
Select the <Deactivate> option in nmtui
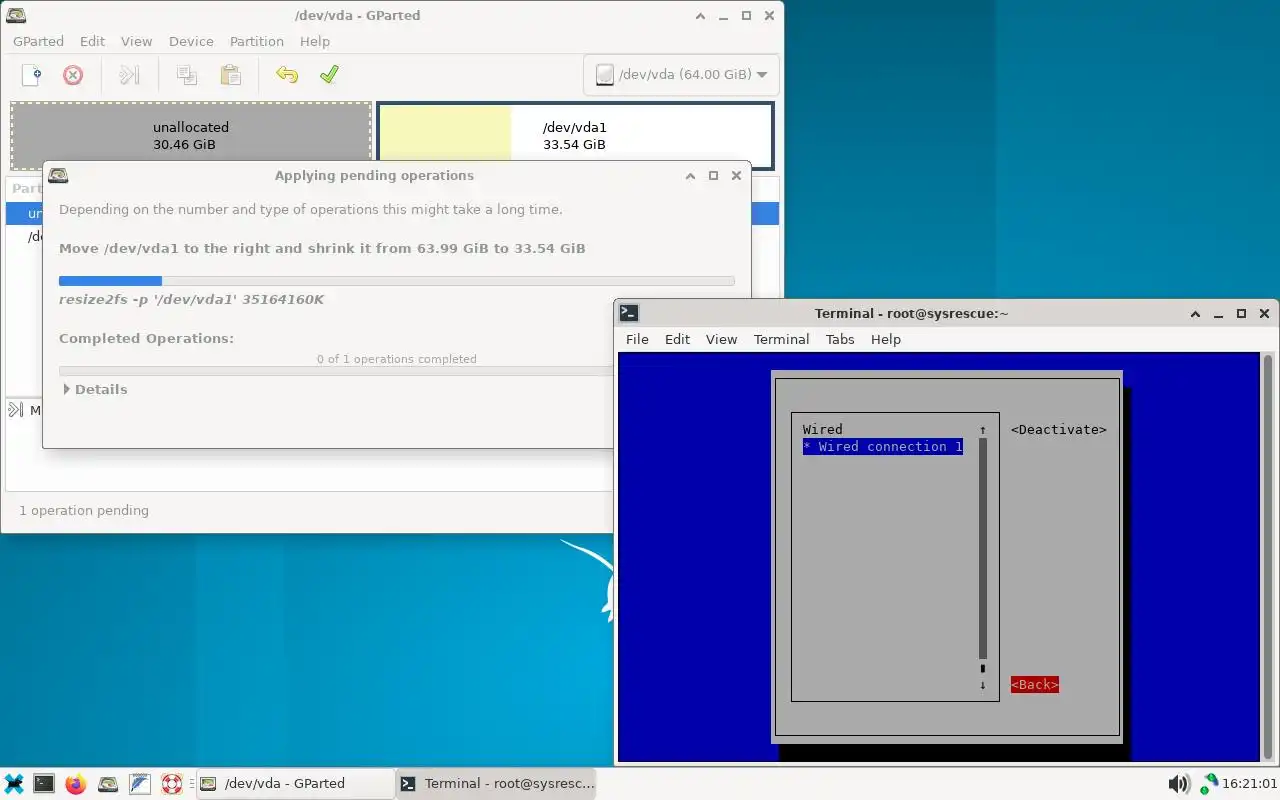1059,429
